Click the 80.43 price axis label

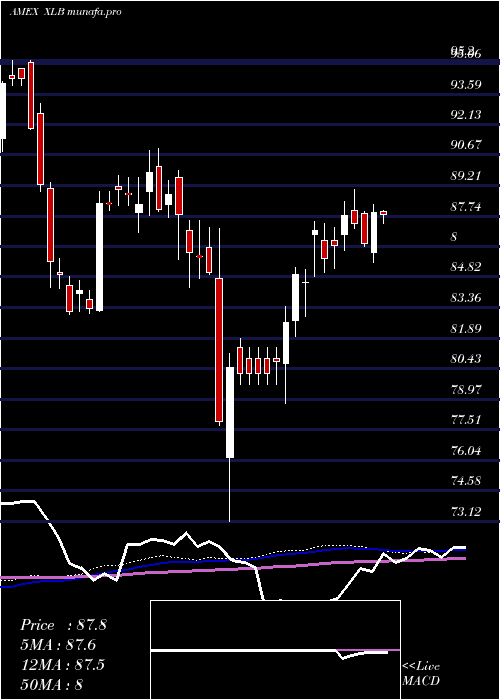(x=466, y=359)
